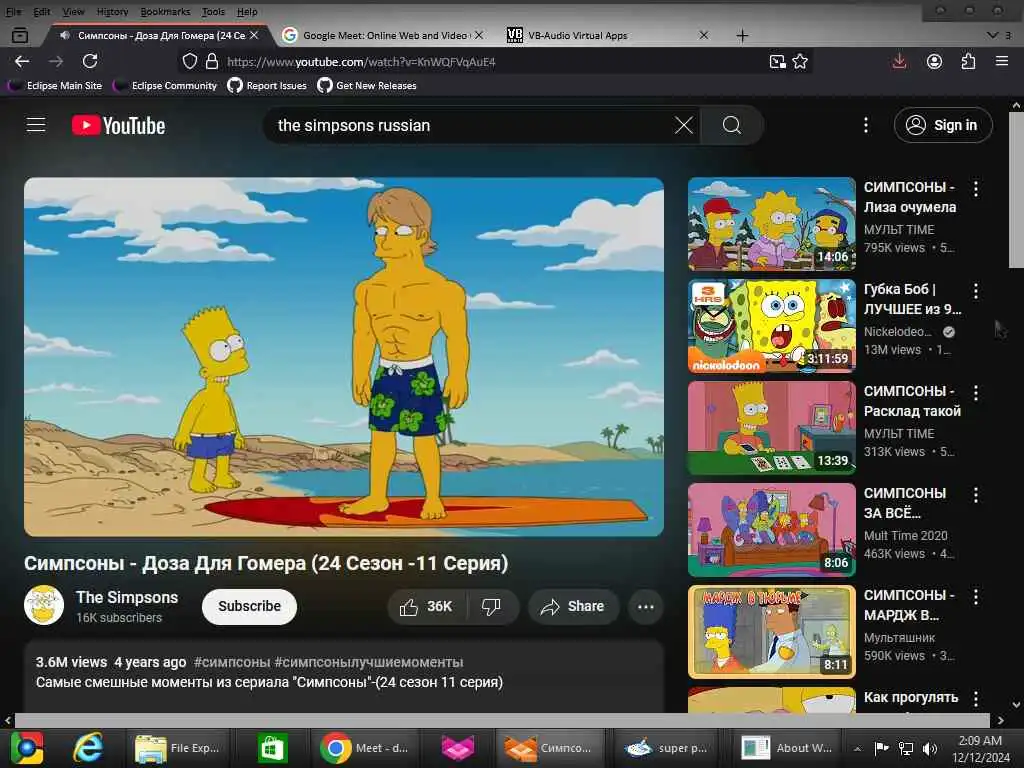Share the video
This screenshot has width=1024, height=768.
point(573,607)
